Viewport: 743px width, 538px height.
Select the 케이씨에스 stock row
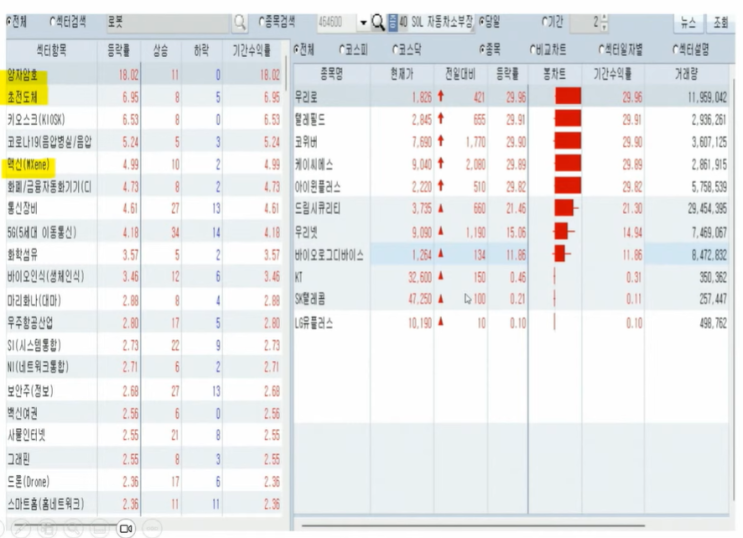click(x=511, y=164)
